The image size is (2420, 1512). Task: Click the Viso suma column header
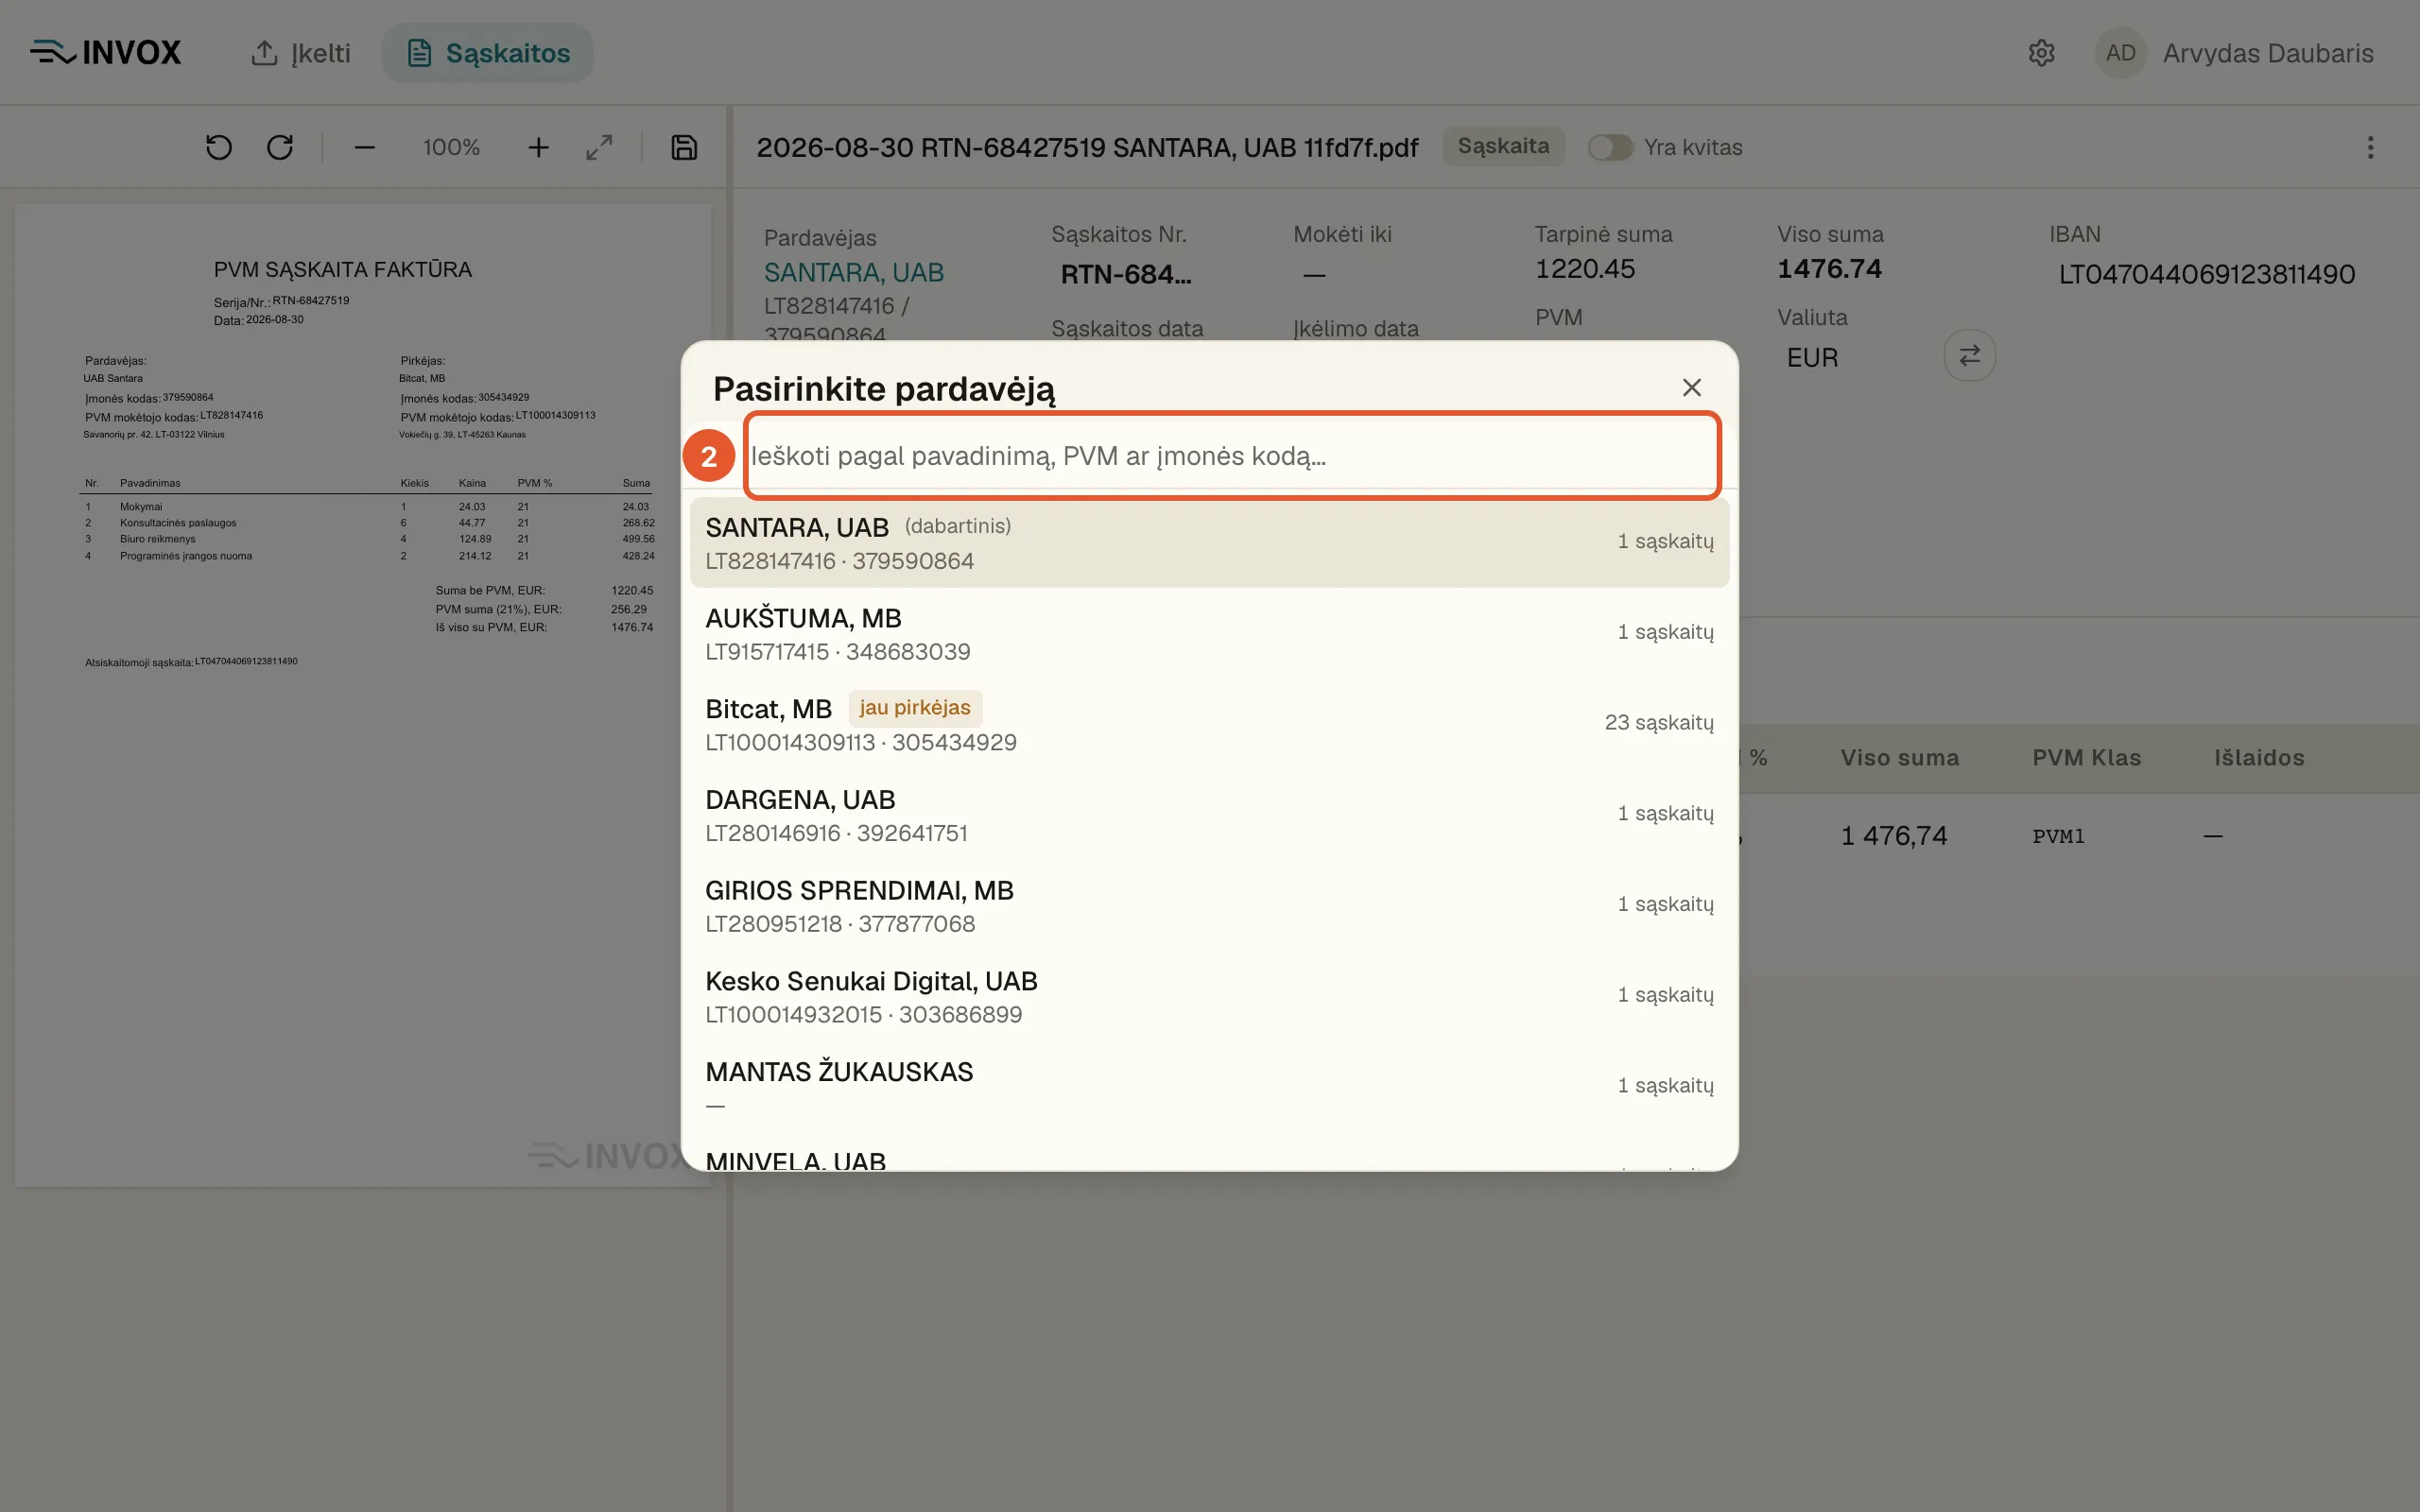[1900, 758]
